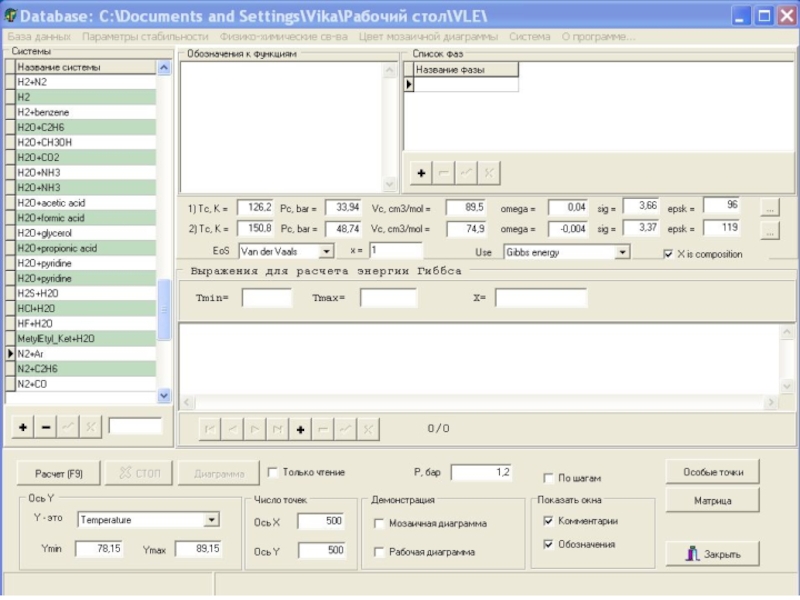The image size is (800, 600).
Task: Click the plus icon in the Gibbs expressions navigator
Action: coord(299,429)
